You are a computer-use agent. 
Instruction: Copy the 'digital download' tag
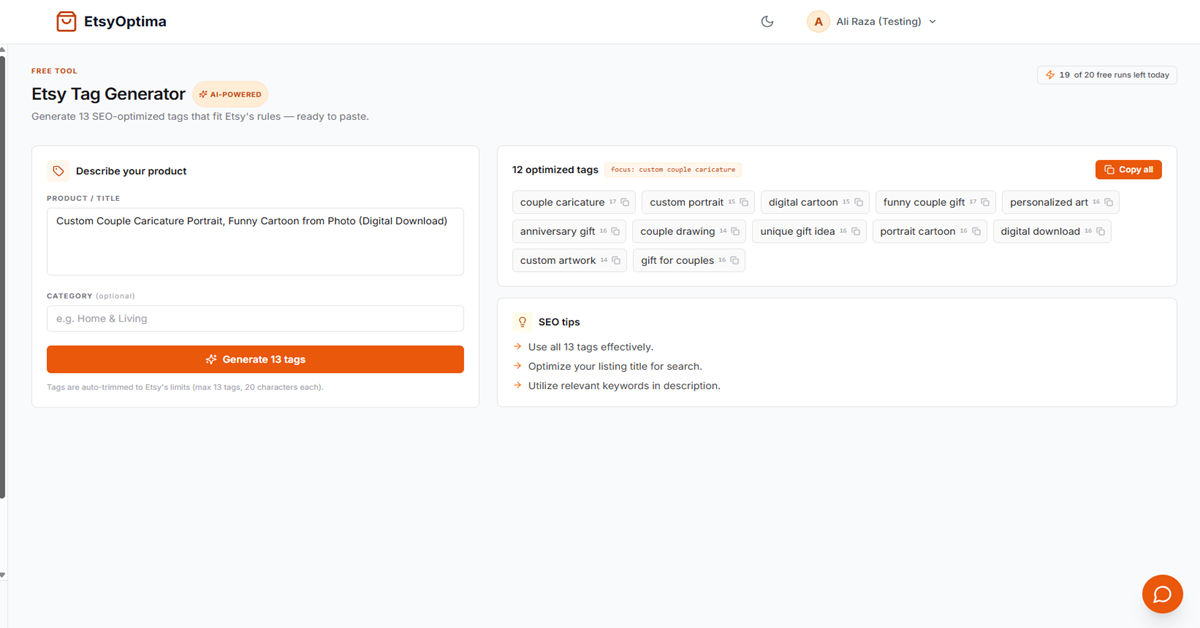1101,232
